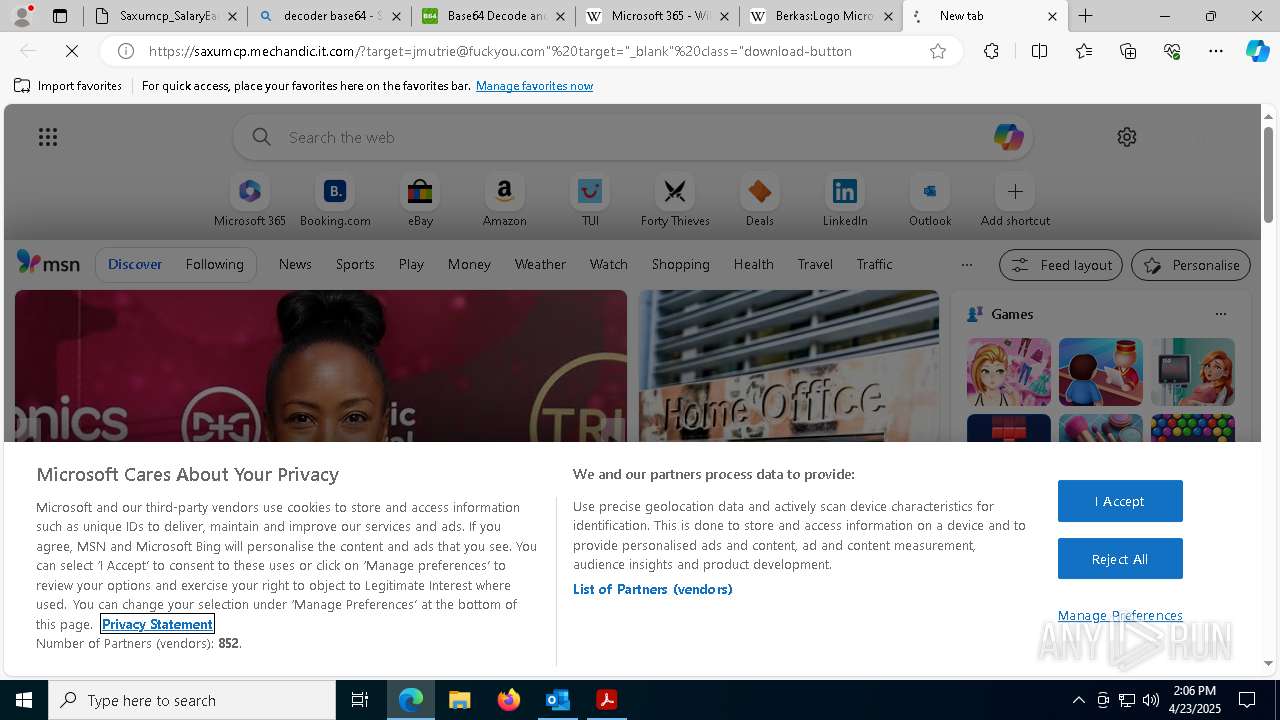This screenshot has height=720, width=1280.
Task: Open the Booking.com shortcut tile
Action: tap(335, 200)
